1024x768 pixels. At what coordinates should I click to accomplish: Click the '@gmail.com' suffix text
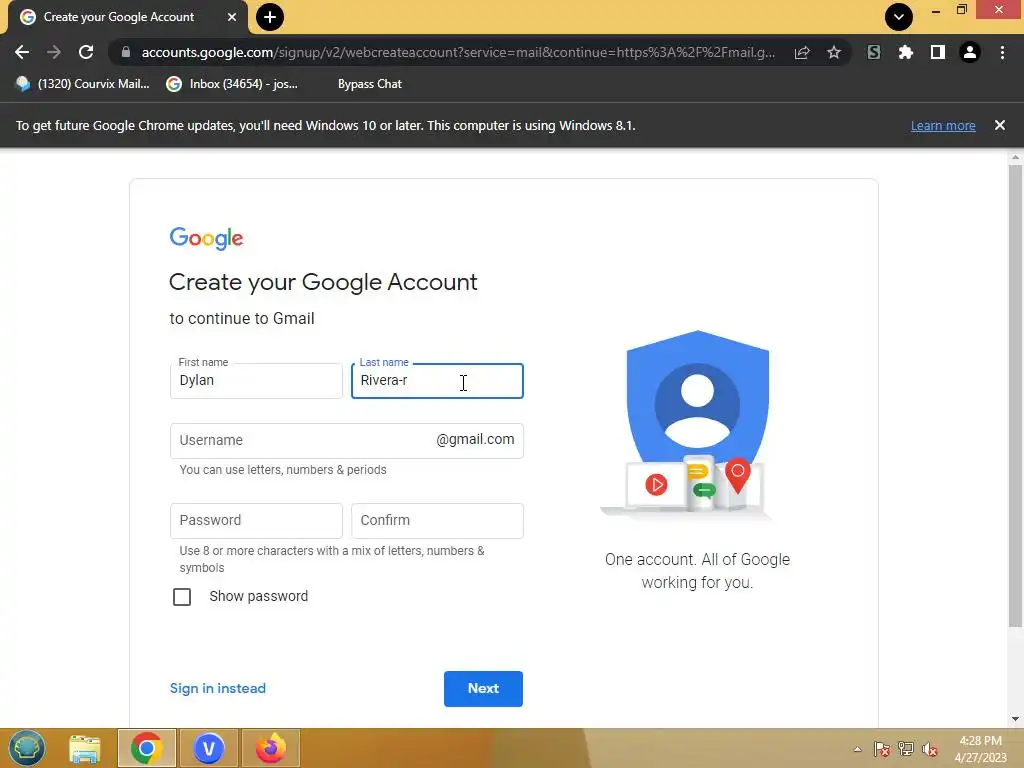point(475,440)
